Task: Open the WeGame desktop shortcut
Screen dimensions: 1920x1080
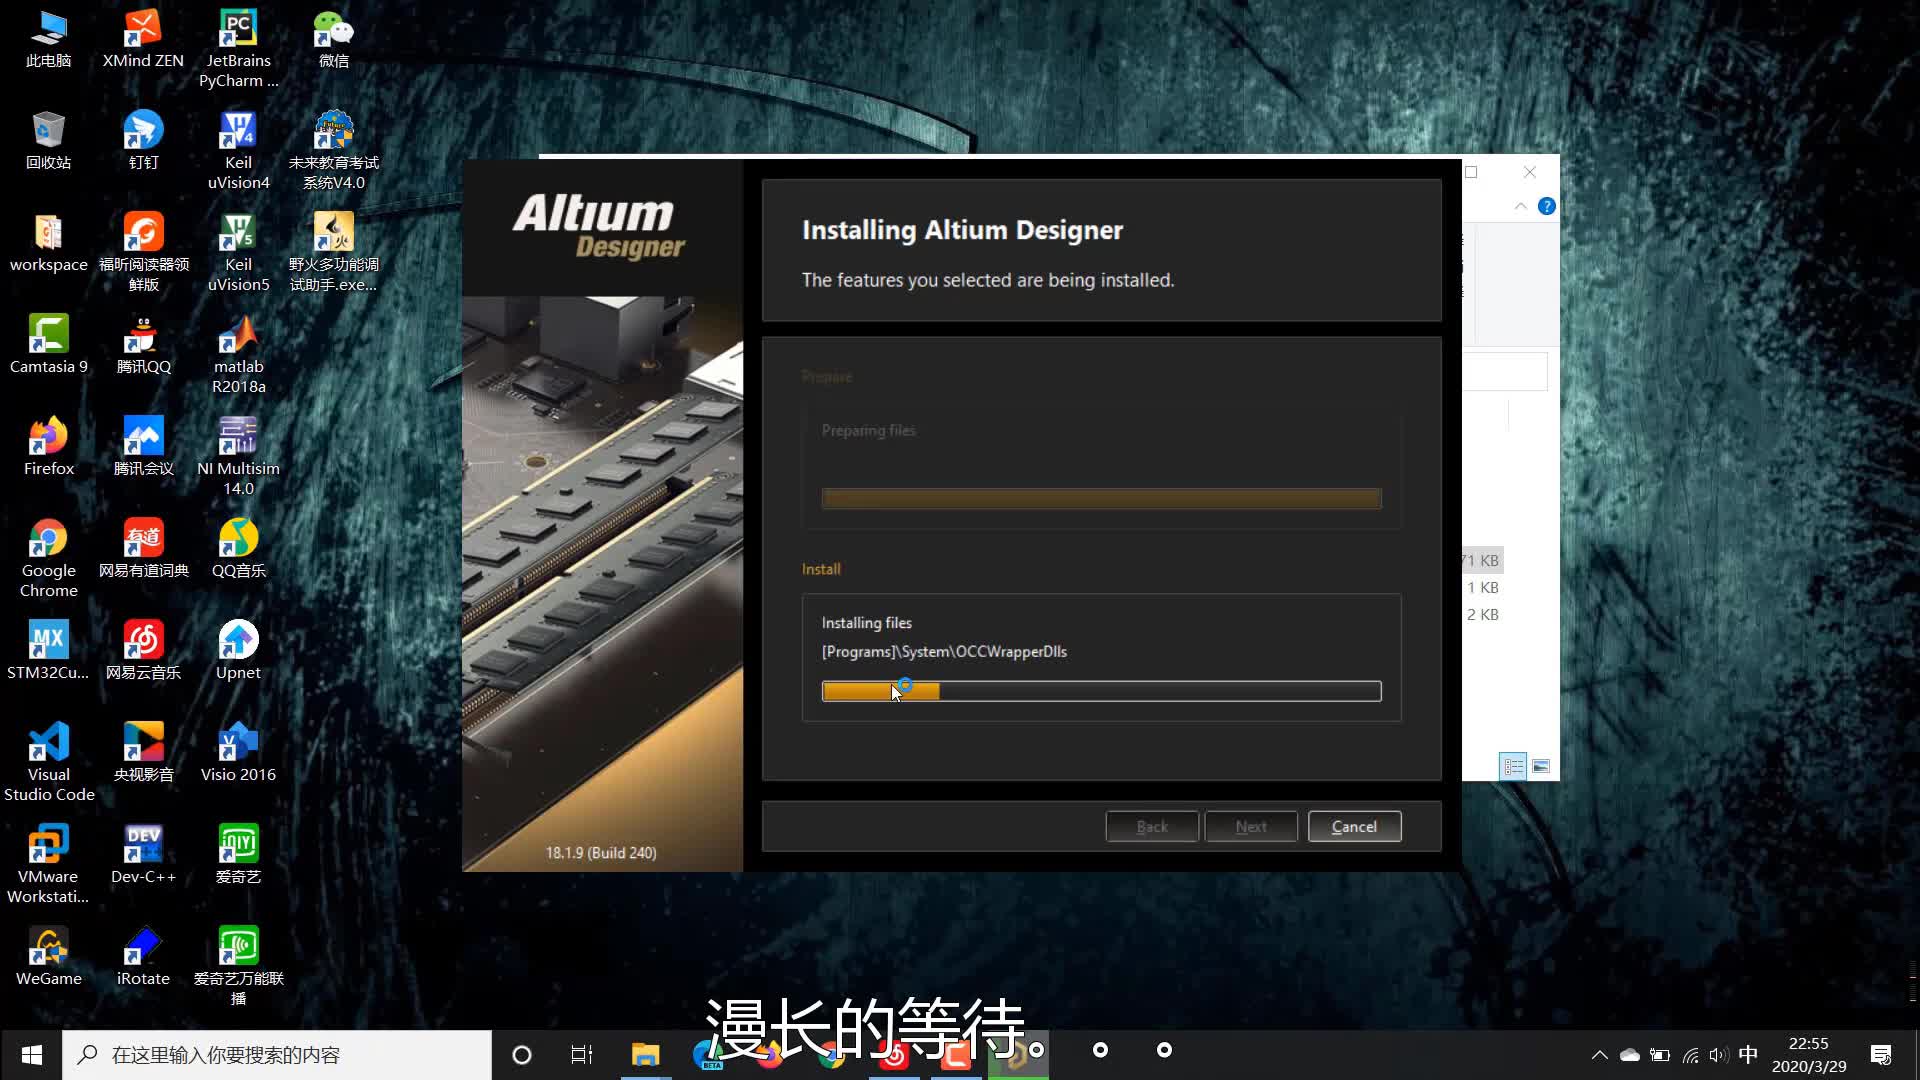Action: [48, 958]
